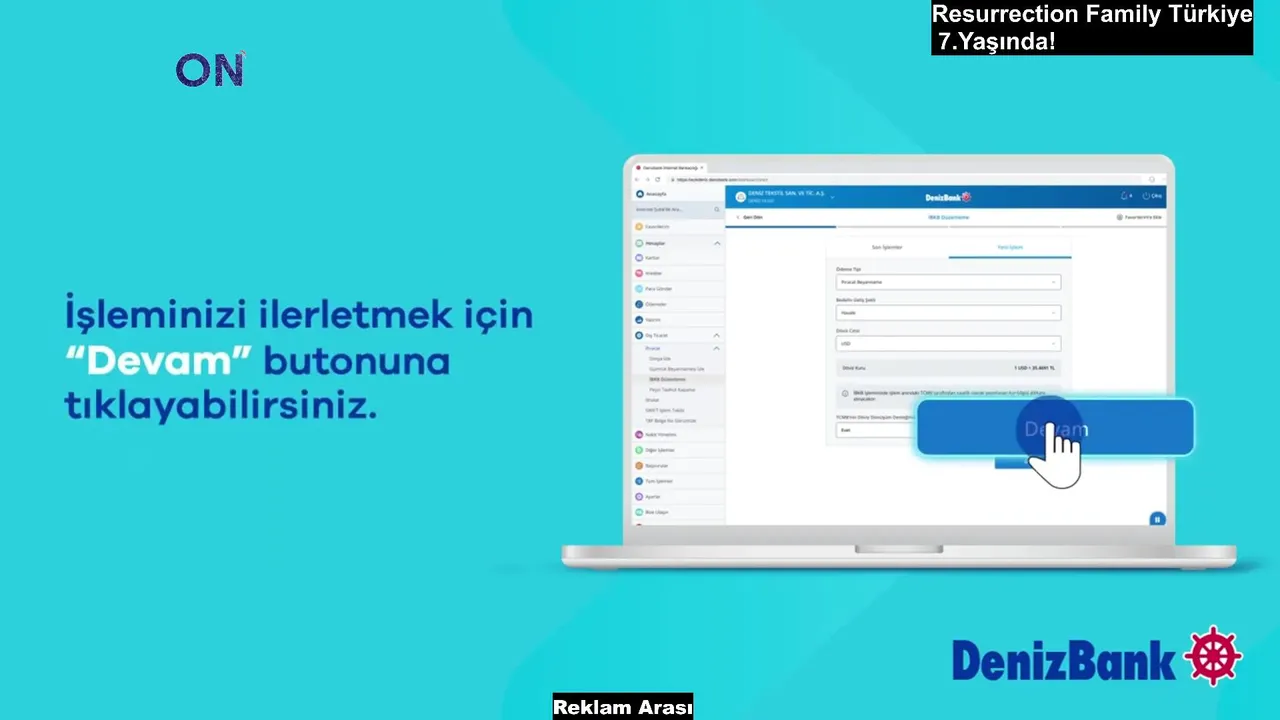Open the Tüm İşlemler sidebar icon

tap(639, 481)
